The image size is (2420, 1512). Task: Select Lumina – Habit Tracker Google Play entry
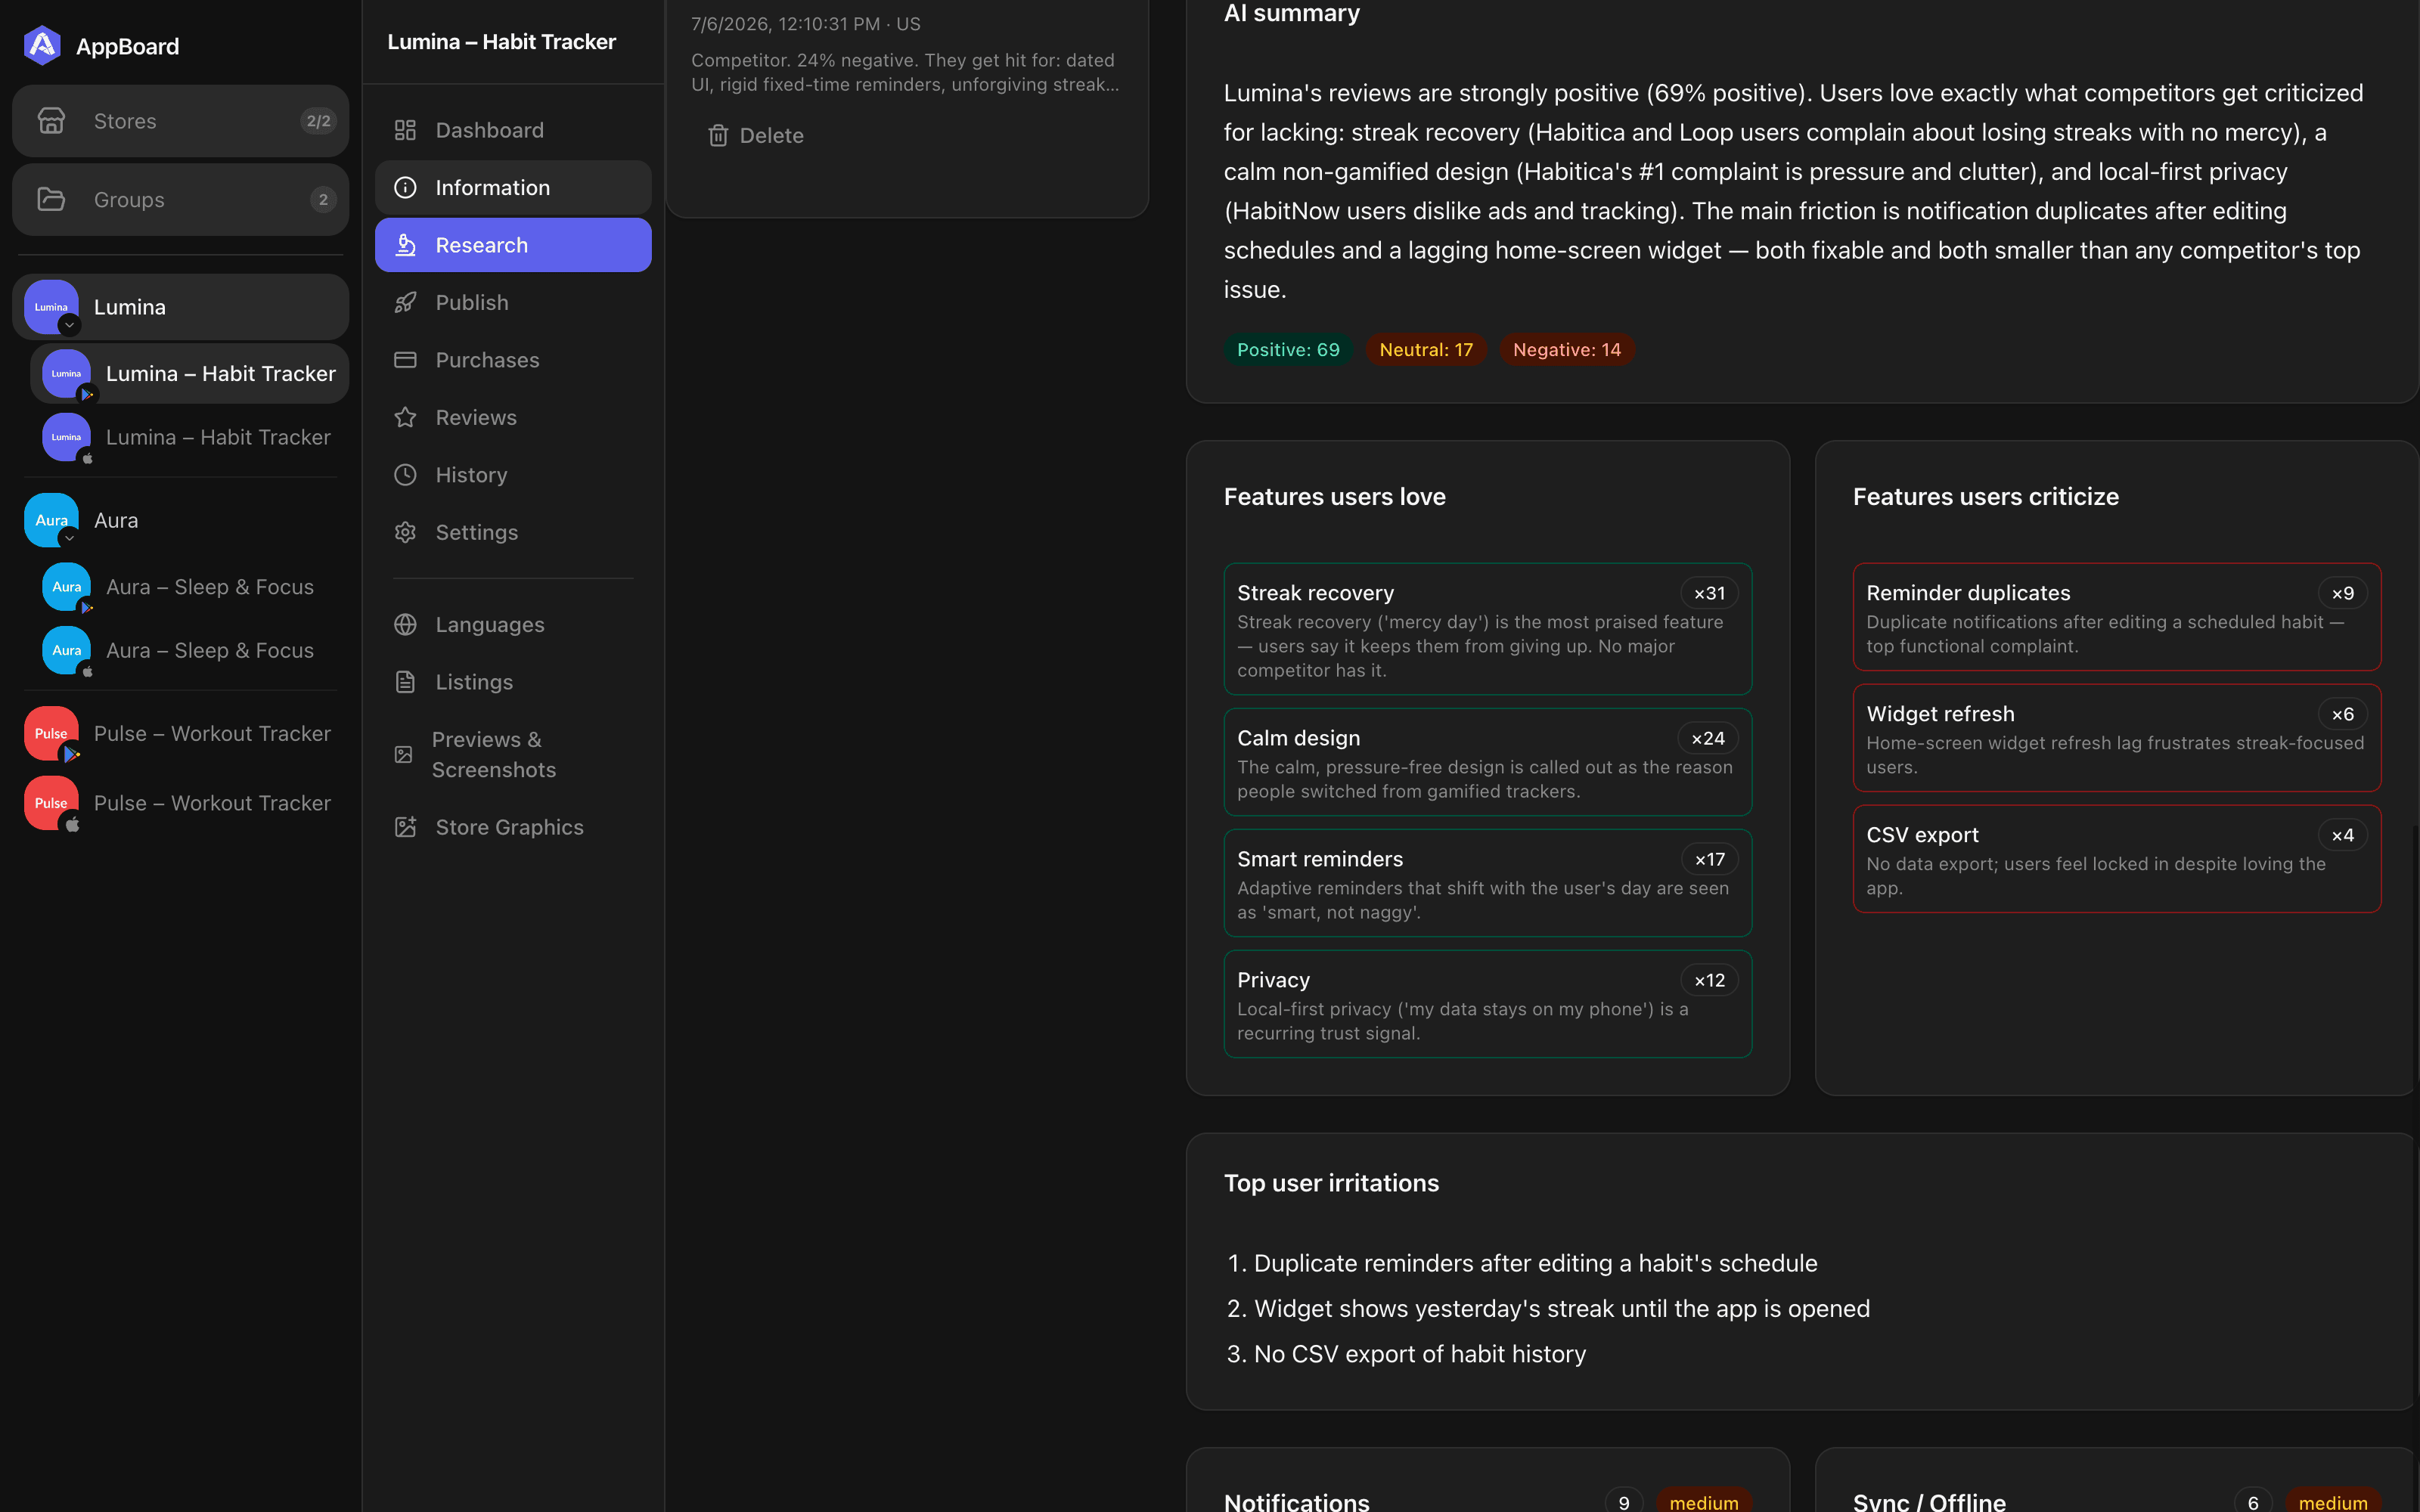(x=190, y=374)
